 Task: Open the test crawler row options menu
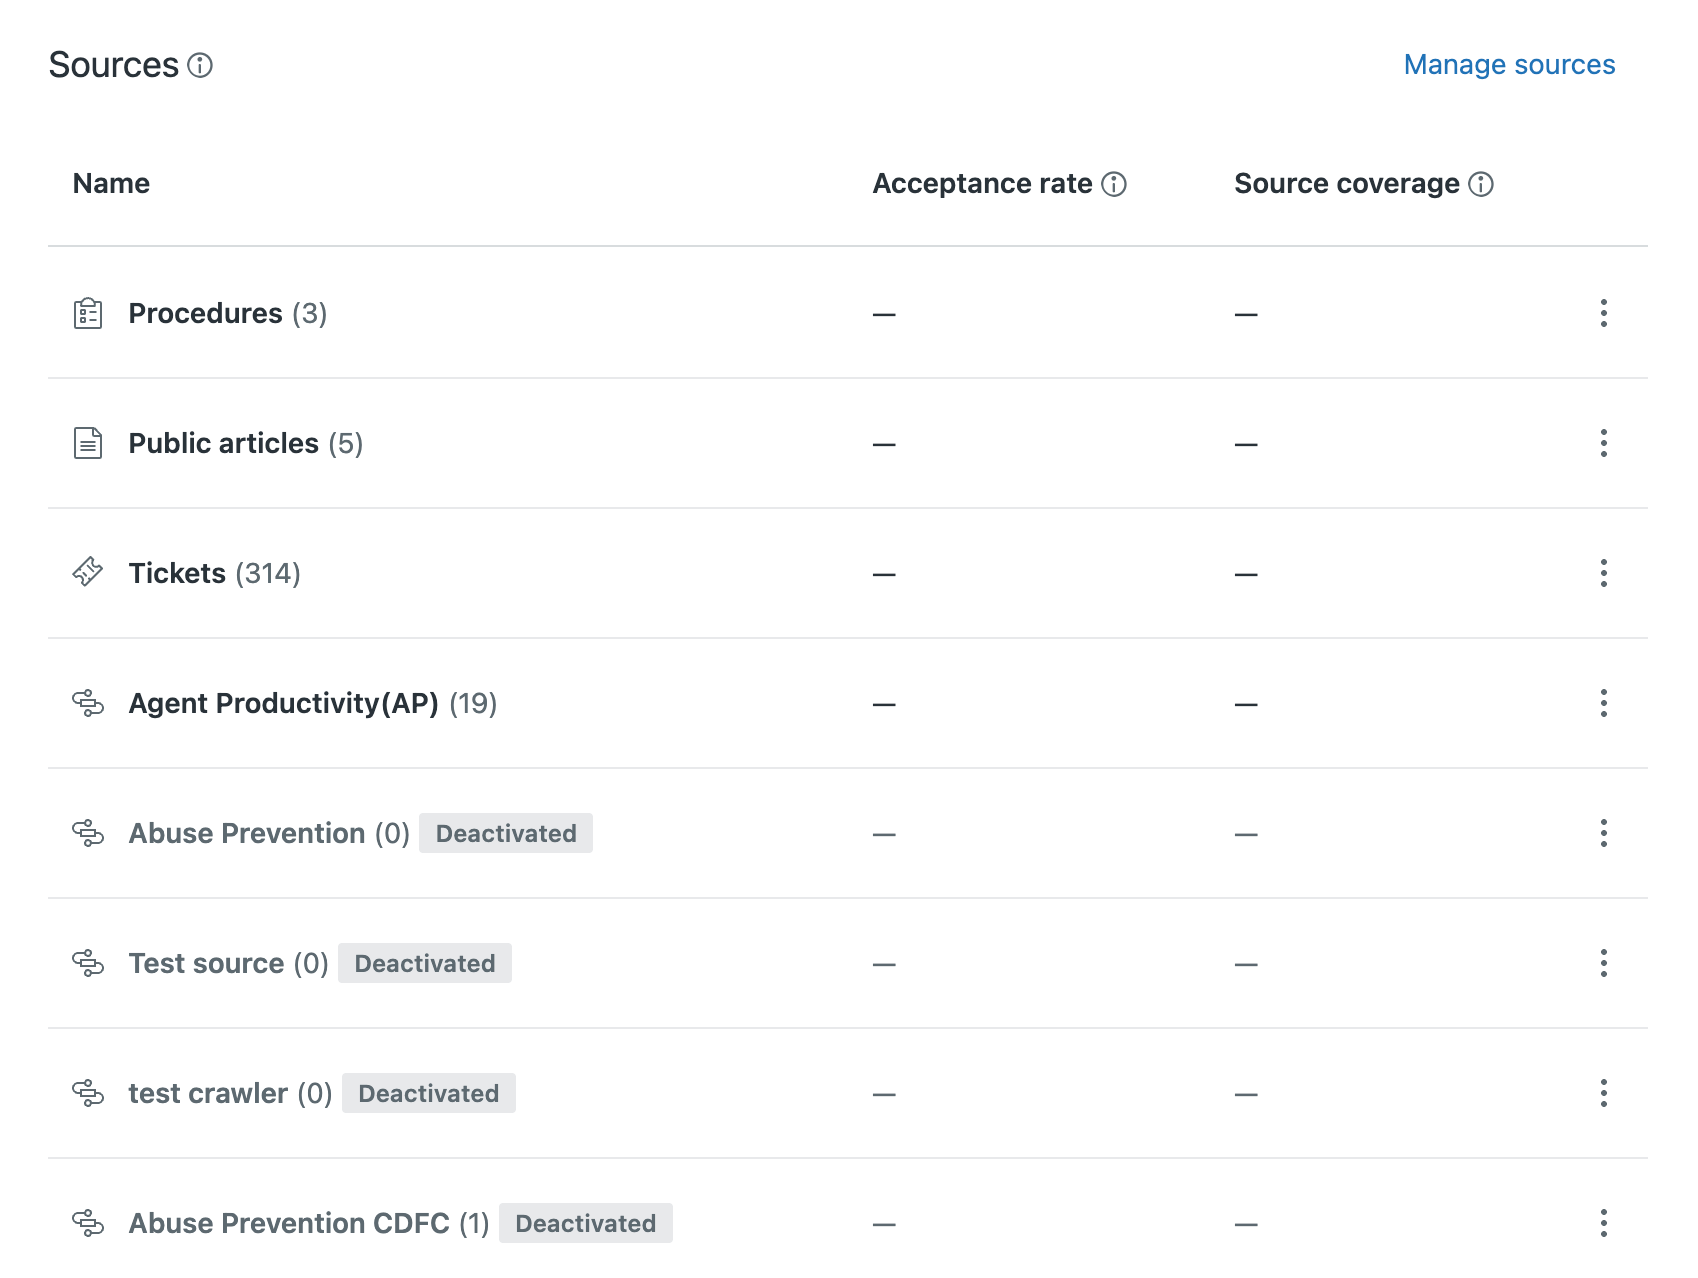1604,1093
